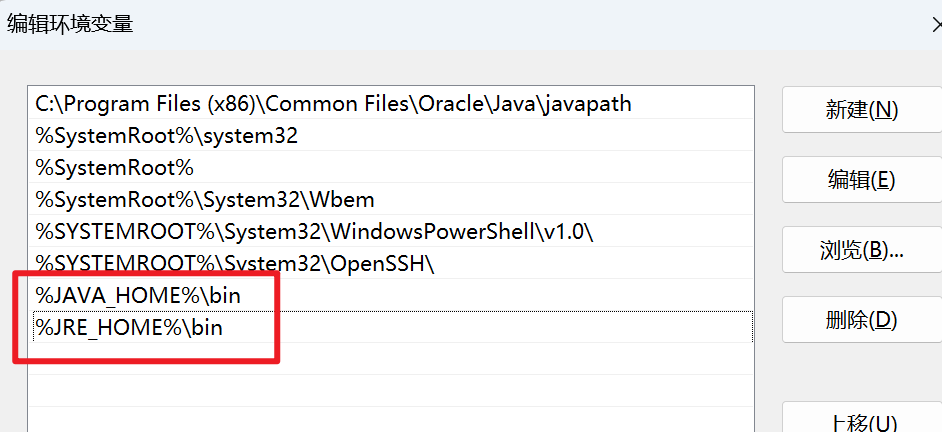Click the 编辑(E) button
Viewport: 942px width, 432px height.
[861, 180]
